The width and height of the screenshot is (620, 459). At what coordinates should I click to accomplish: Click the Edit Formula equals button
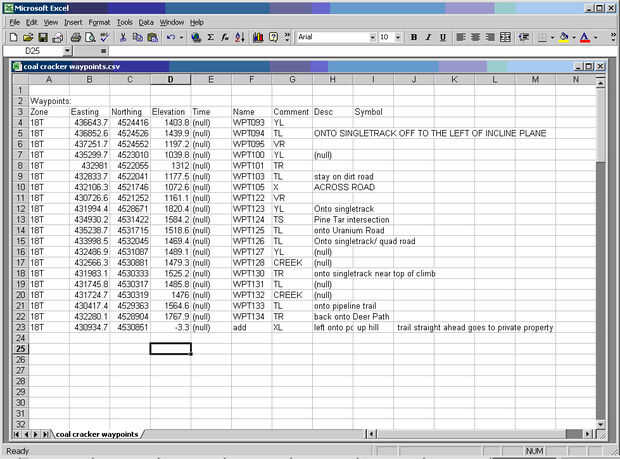(x=103, y=51)
